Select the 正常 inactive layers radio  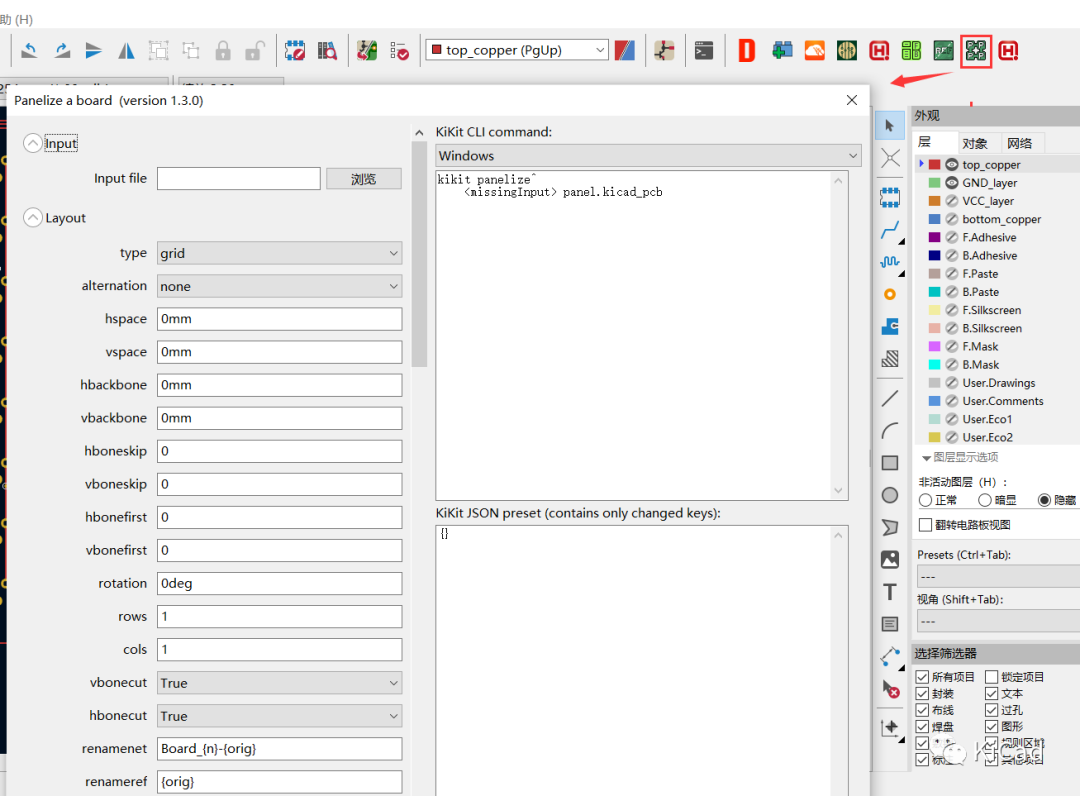pyautogui.click(x=926, y=500)
